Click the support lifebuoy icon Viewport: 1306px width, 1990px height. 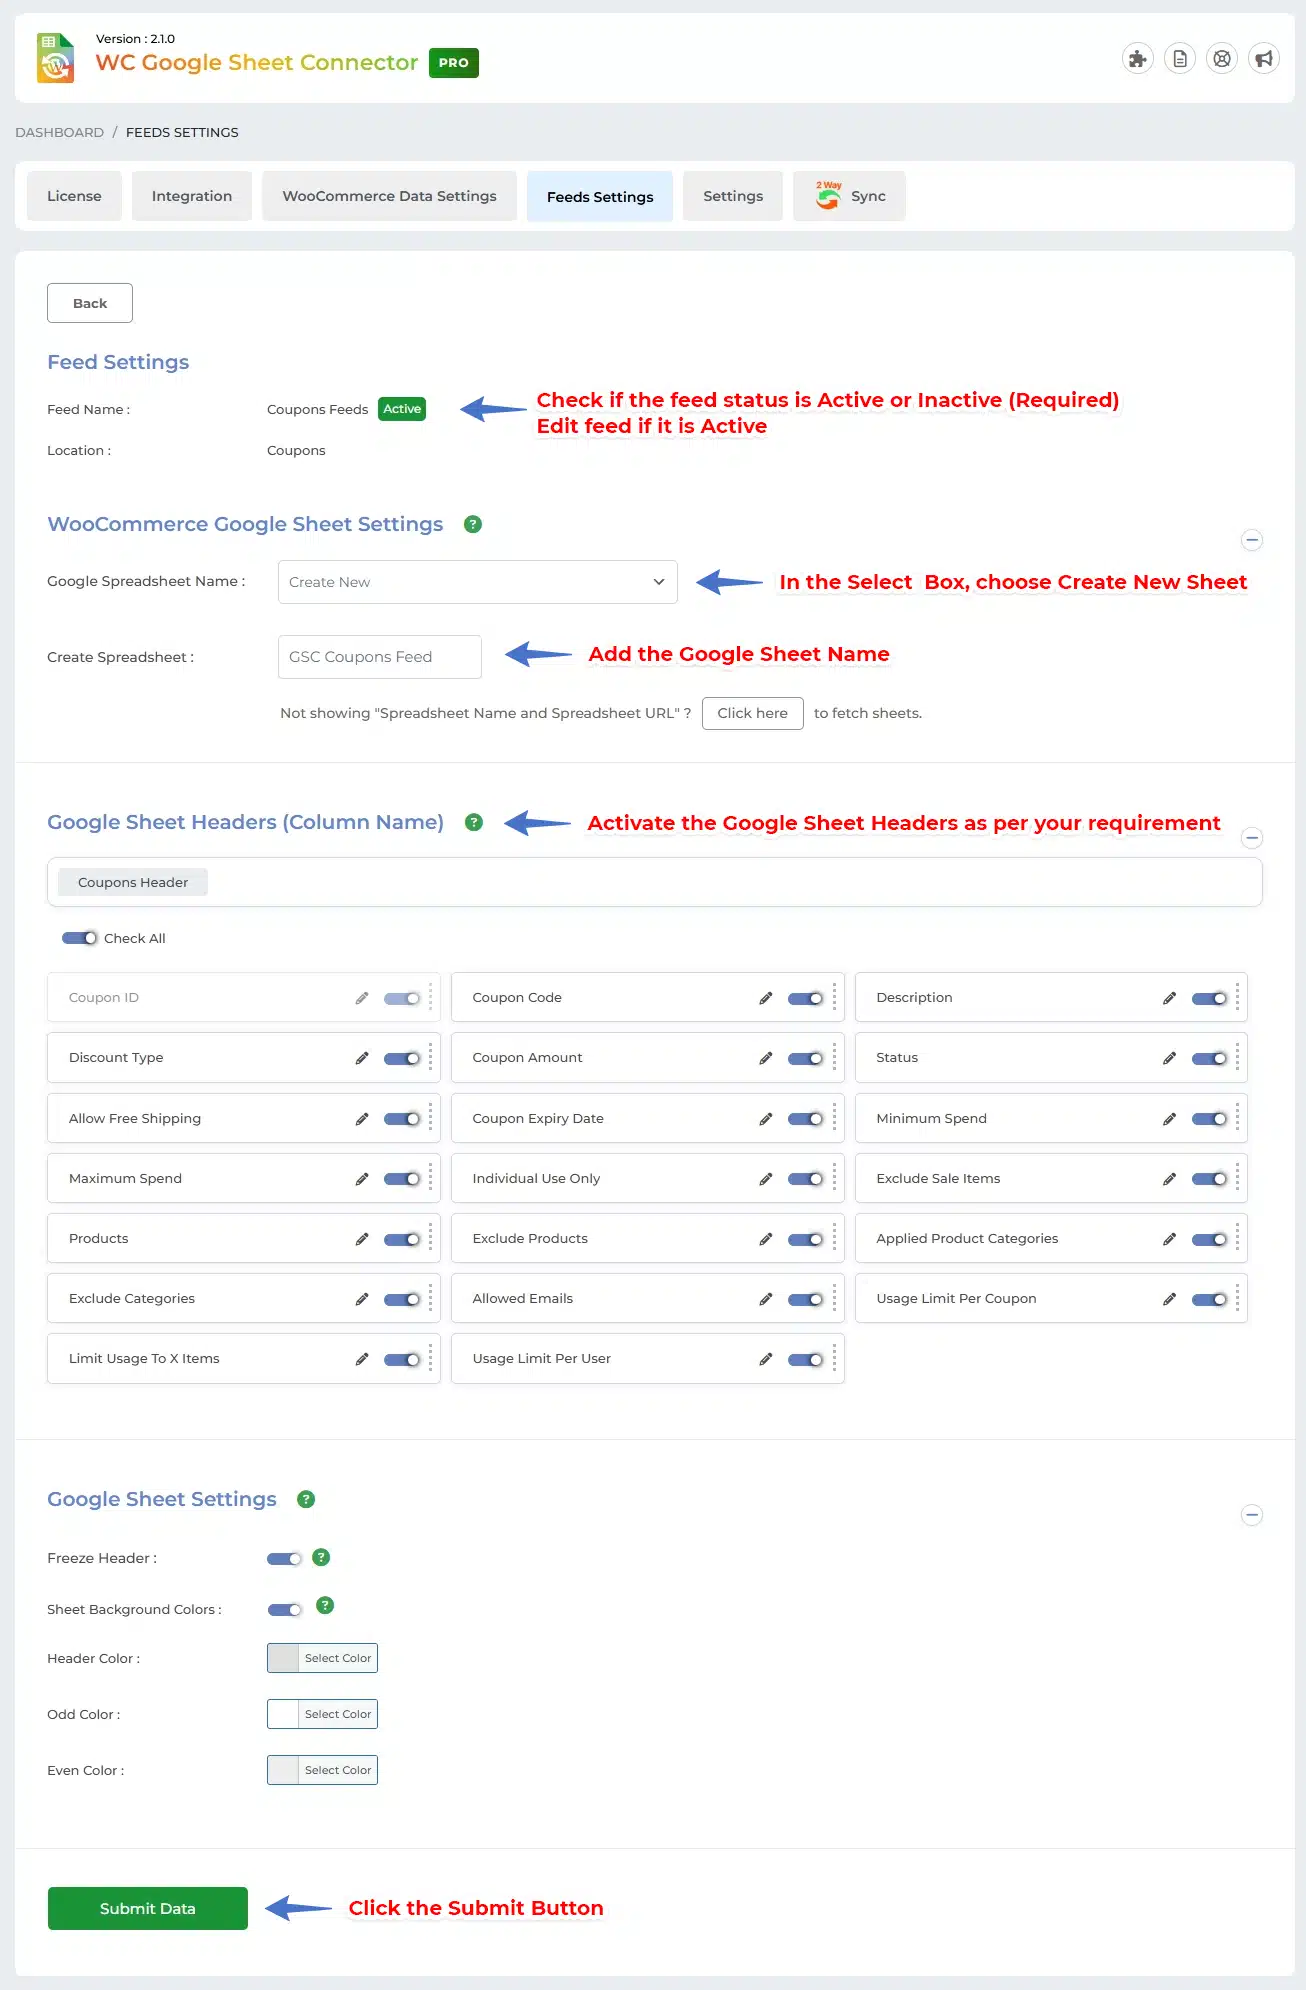coord(1222,59)
